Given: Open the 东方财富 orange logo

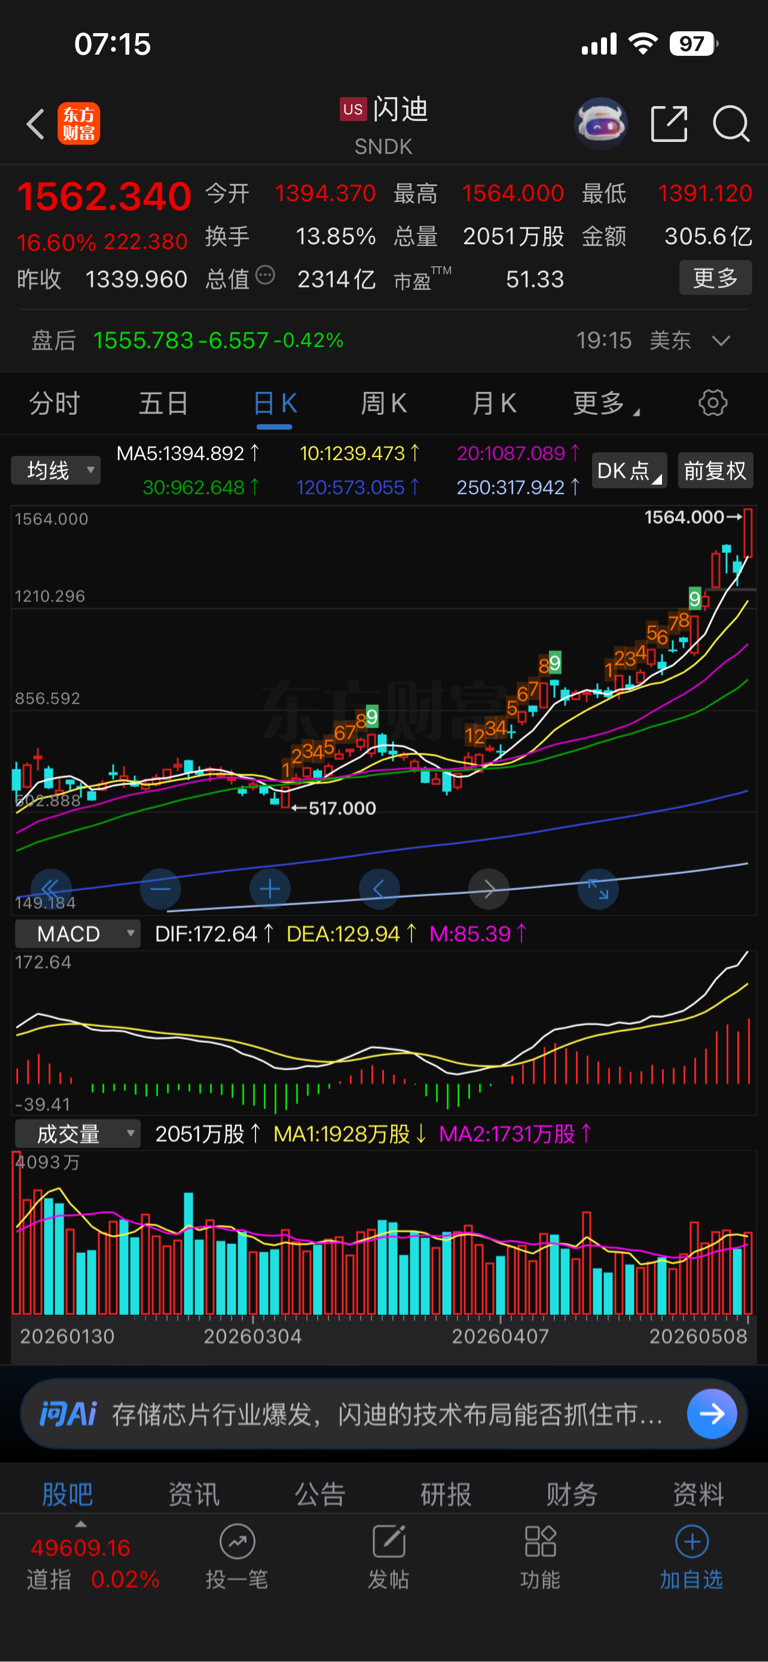Looking at the screenshot, I should pos(79,124).
